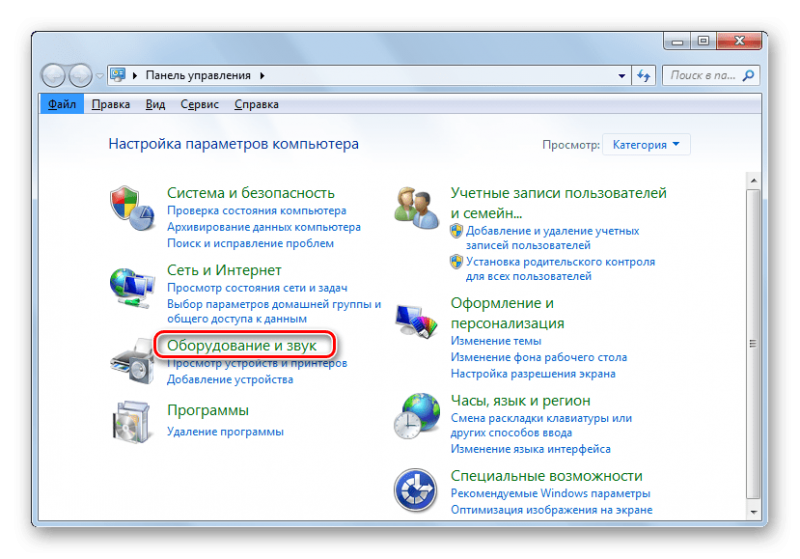Image resolution: width=800 pixels, height=559 pixels.
Task: Click the vertical scrollbar thumb
Action: tap(753, 344)
